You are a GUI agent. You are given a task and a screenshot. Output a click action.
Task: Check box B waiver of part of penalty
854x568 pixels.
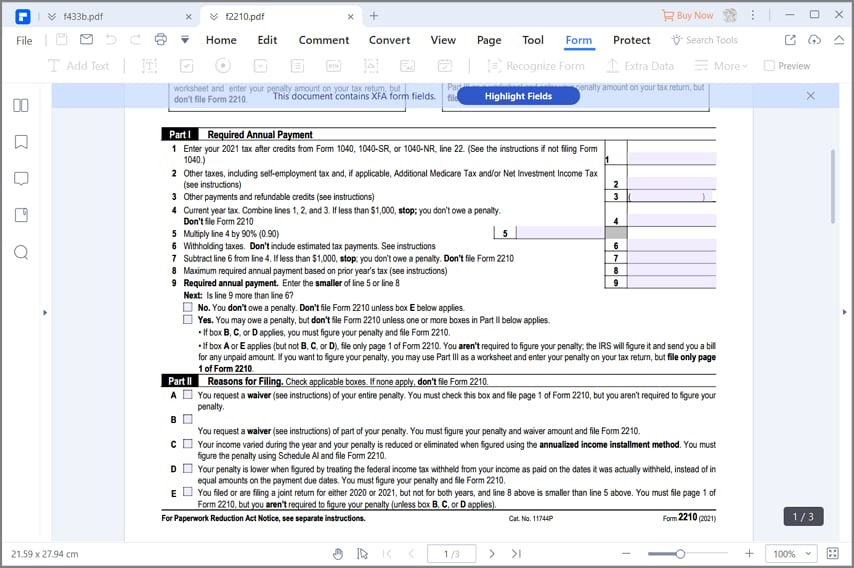coord(188,419)
